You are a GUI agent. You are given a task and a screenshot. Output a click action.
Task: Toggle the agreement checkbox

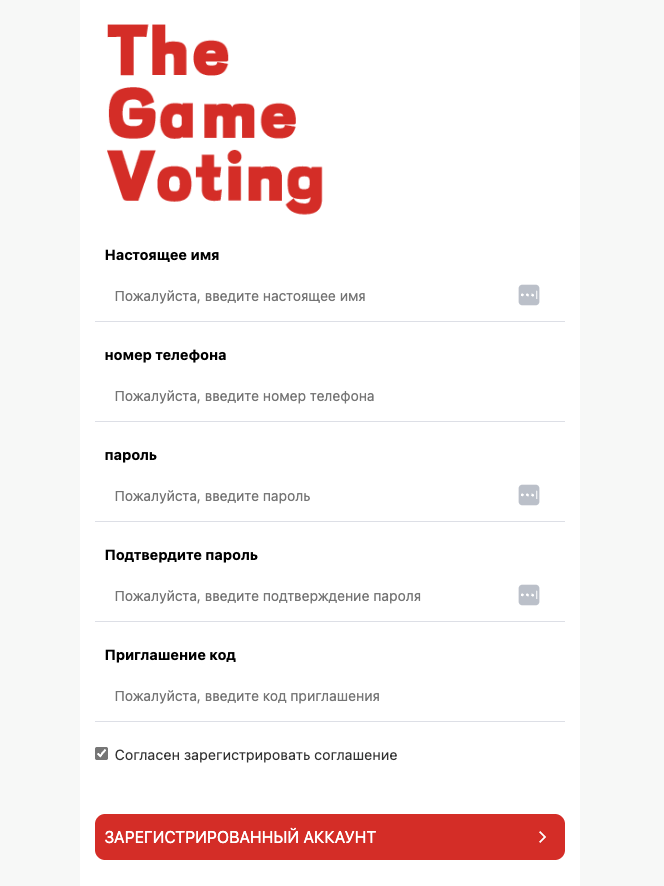tap(101, 754)
